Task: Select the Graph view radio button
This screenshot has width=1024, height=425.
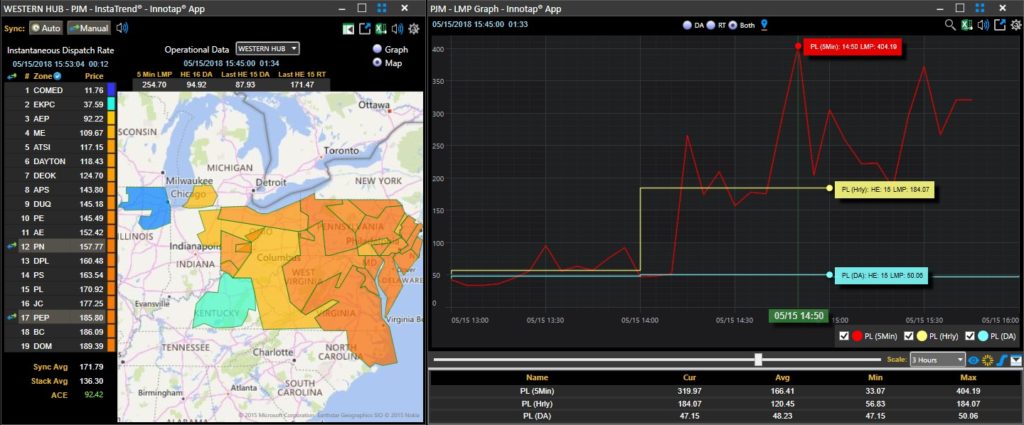Action: click(377, 49)
